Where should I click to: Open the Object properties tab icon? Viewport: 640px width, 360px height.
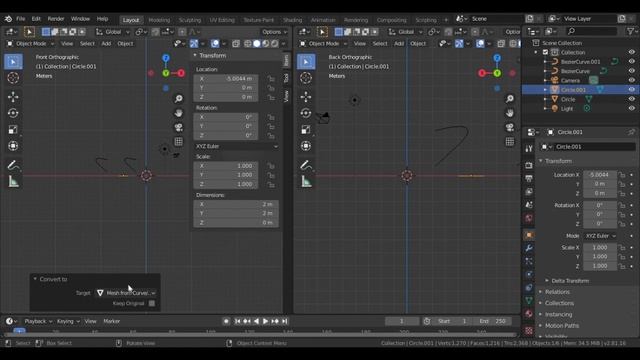(529, 235)
